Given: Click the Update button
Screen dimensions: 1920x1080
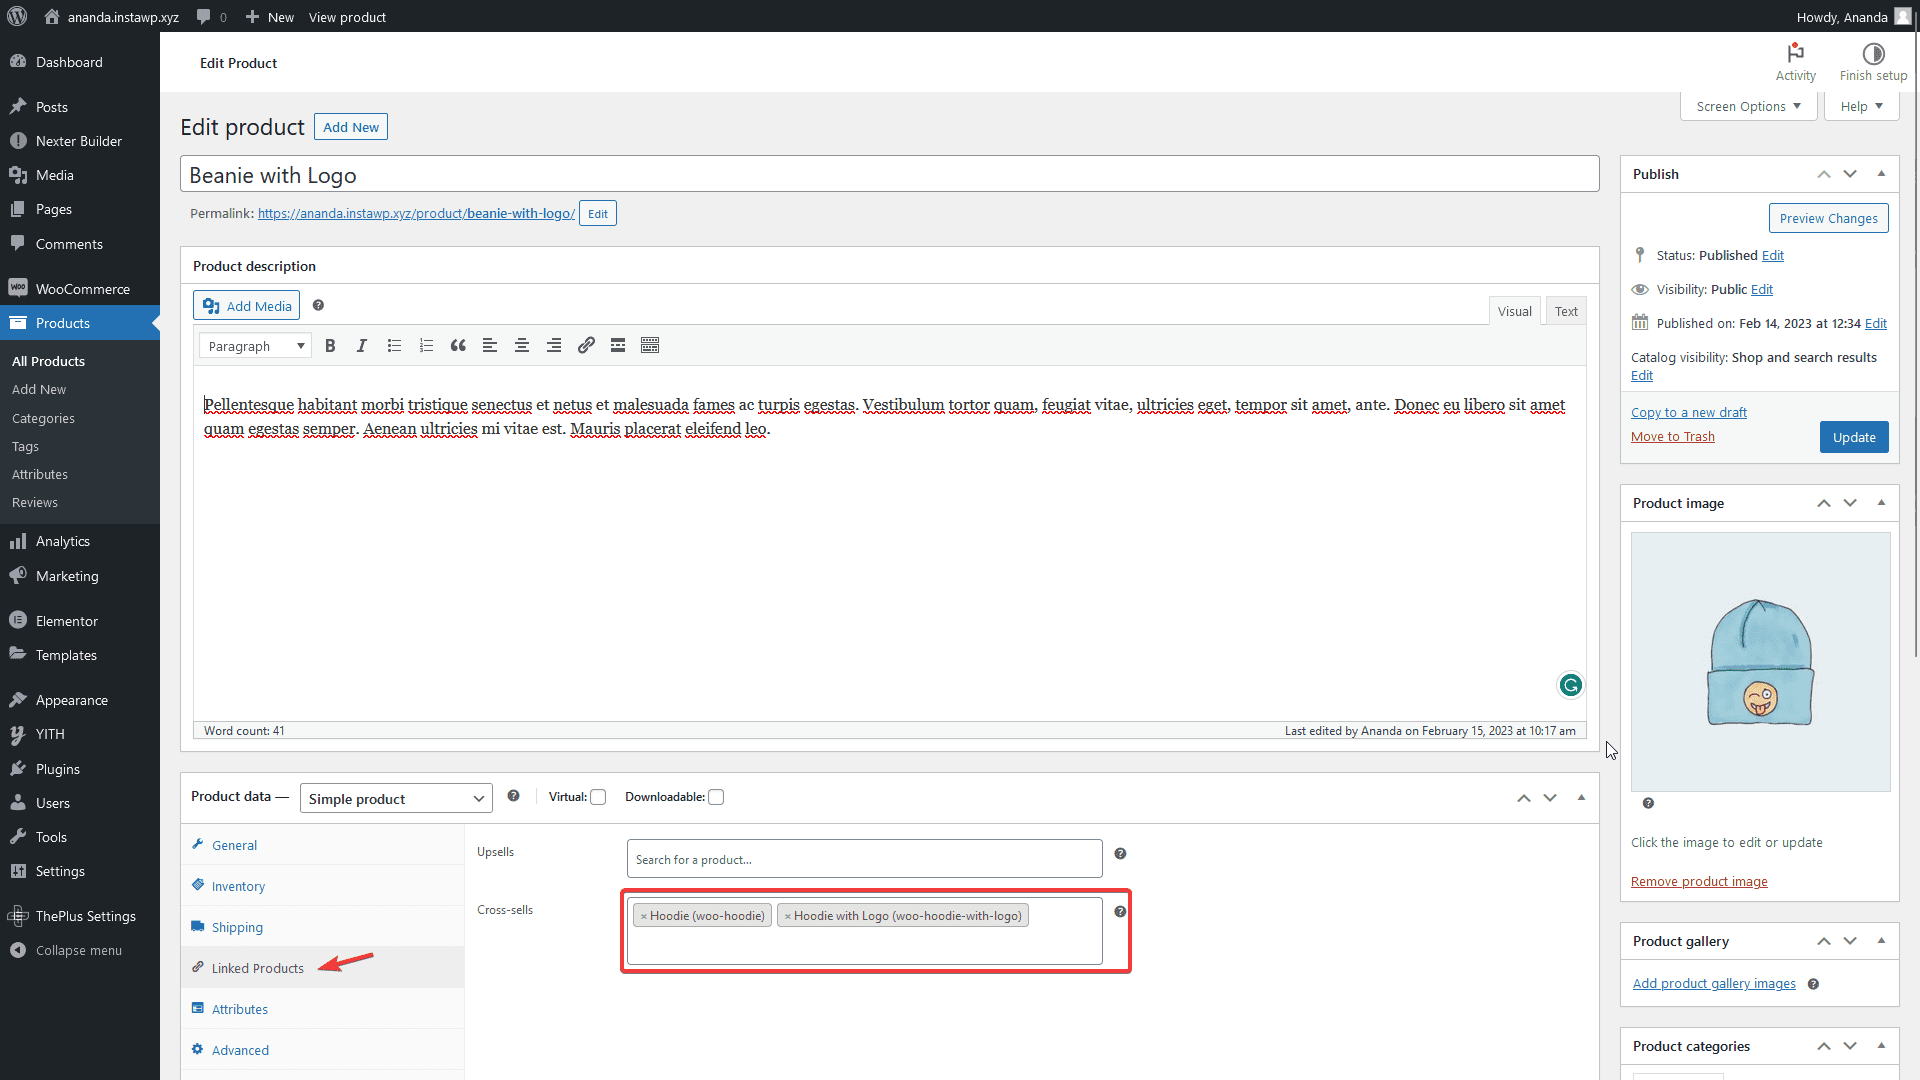Looking at the screenshot, I should (1853, 437).
